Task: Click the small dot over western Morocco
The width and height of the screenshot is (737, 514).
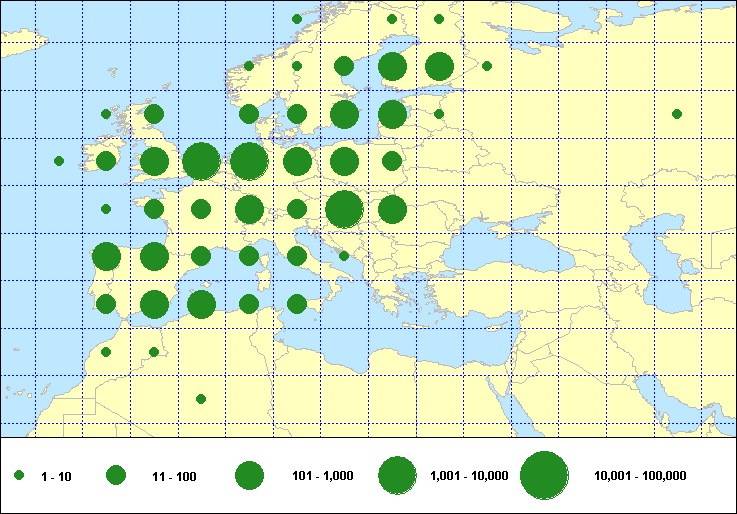Action: 106,352
